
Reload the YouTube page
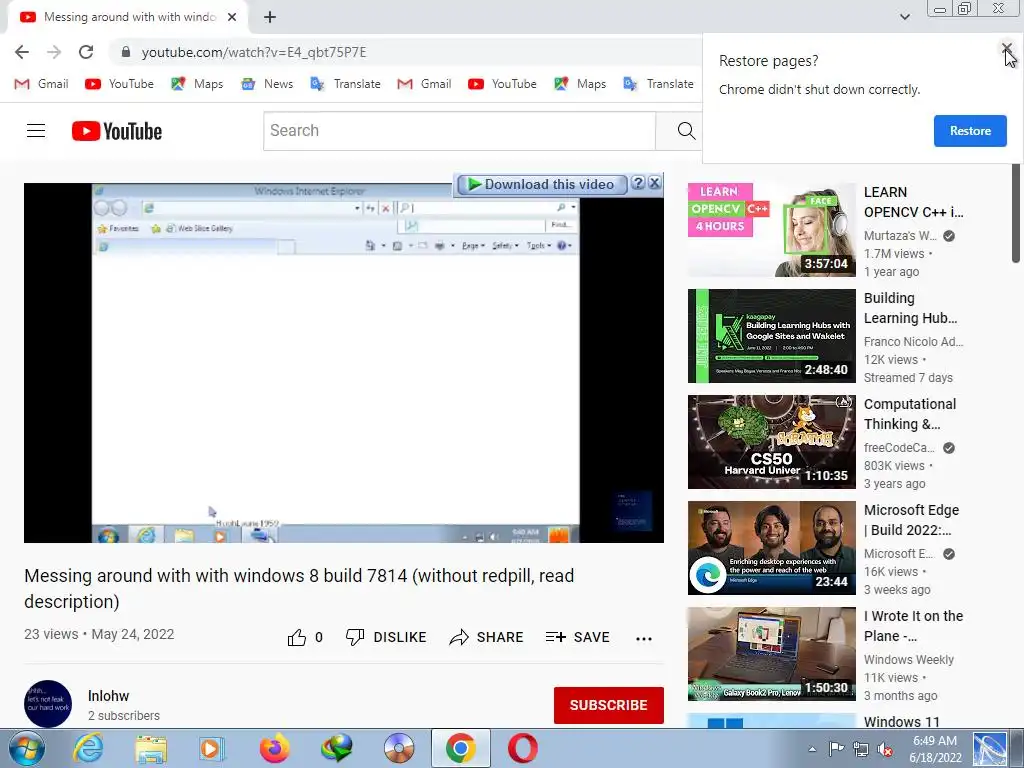pyautogui.click(x=86, y=52)
